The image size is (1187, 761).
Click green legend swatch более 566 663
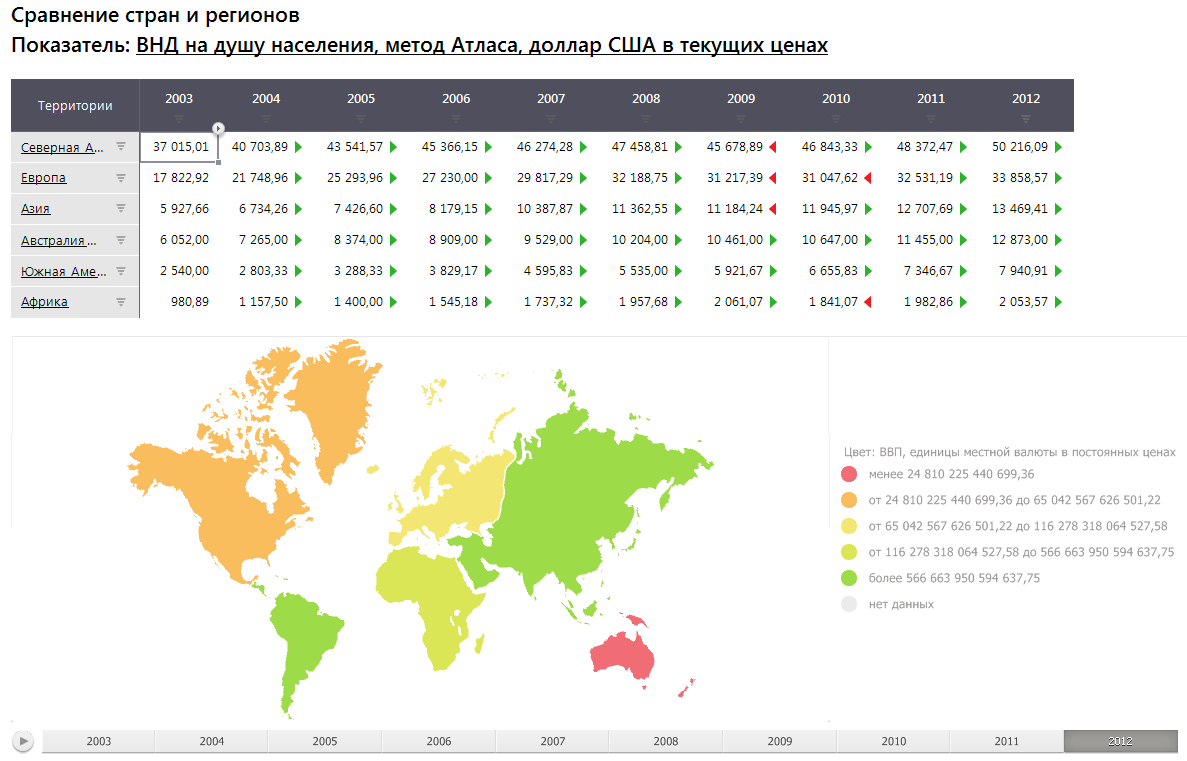(849, 578)
